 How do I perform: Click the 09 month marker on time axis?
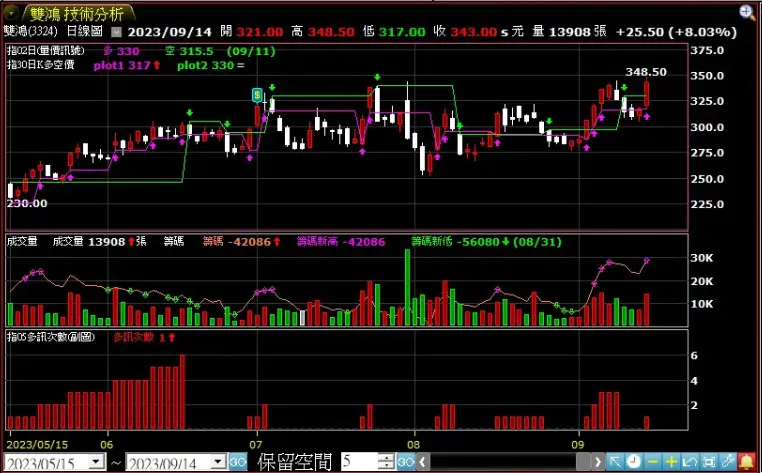(577, 445)
